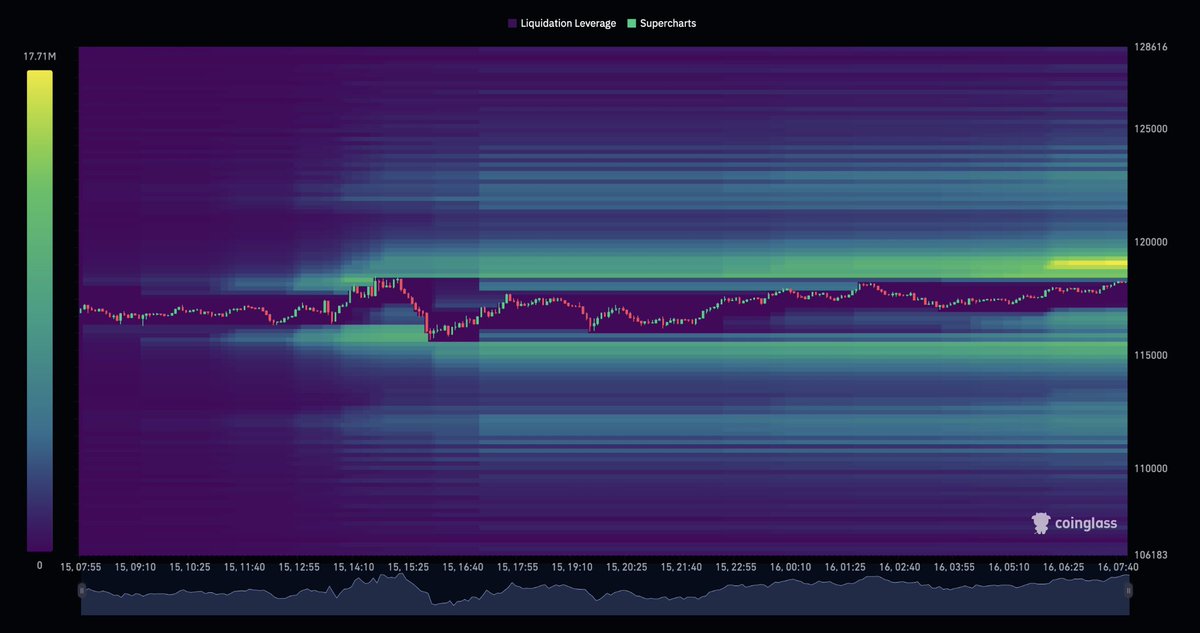Click the 15, 10:25 time axis label
This screenshot has height=633, width=1200.
190,567
